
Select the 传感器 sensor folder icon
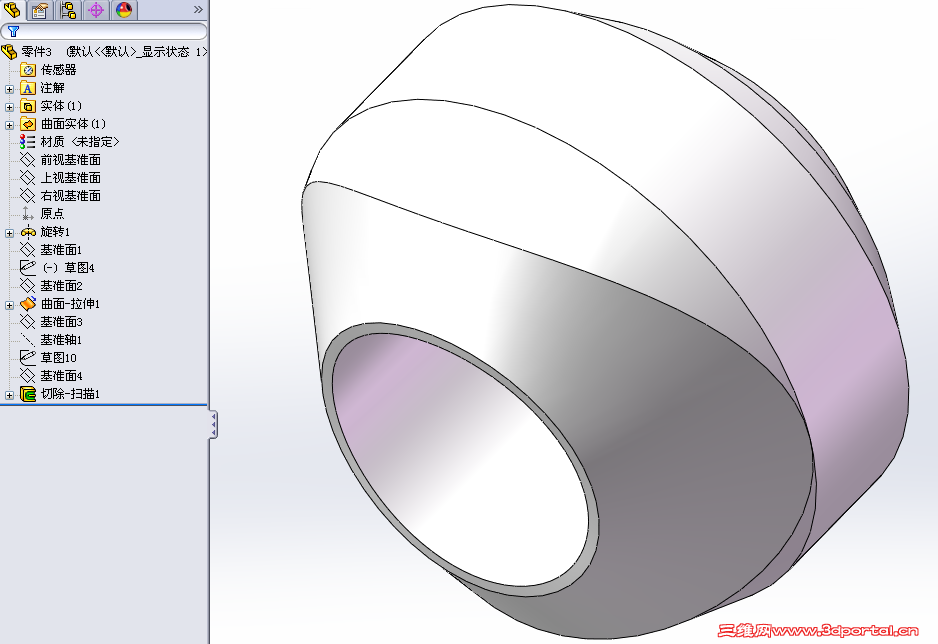coord(28,70)
